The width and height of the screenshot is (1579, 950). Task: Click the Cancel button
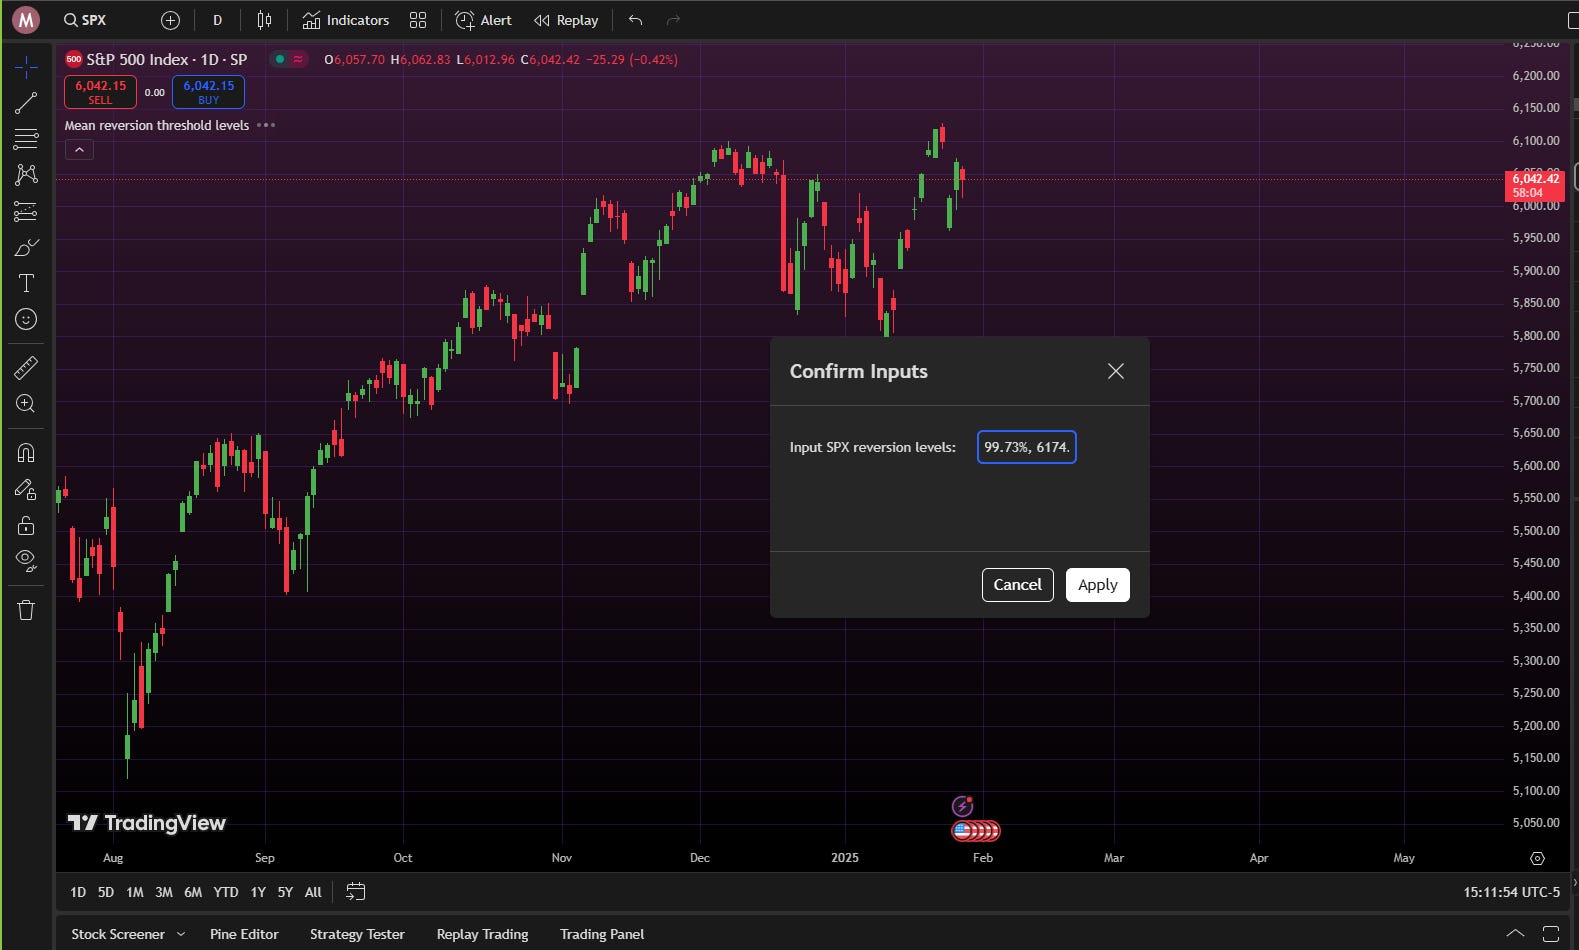(1017, 585)
